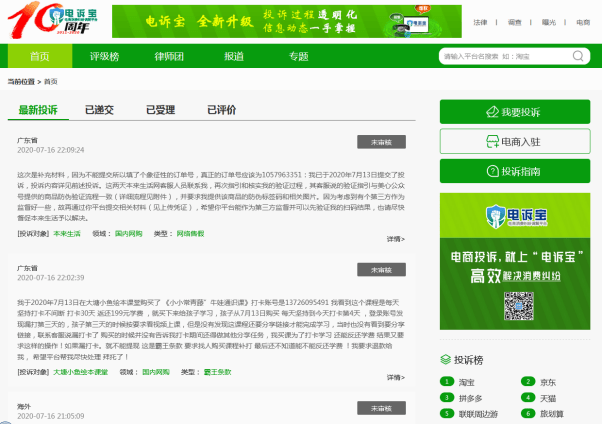Open the 投诉指南 button
Screen dimensions: 602x424
515,171
